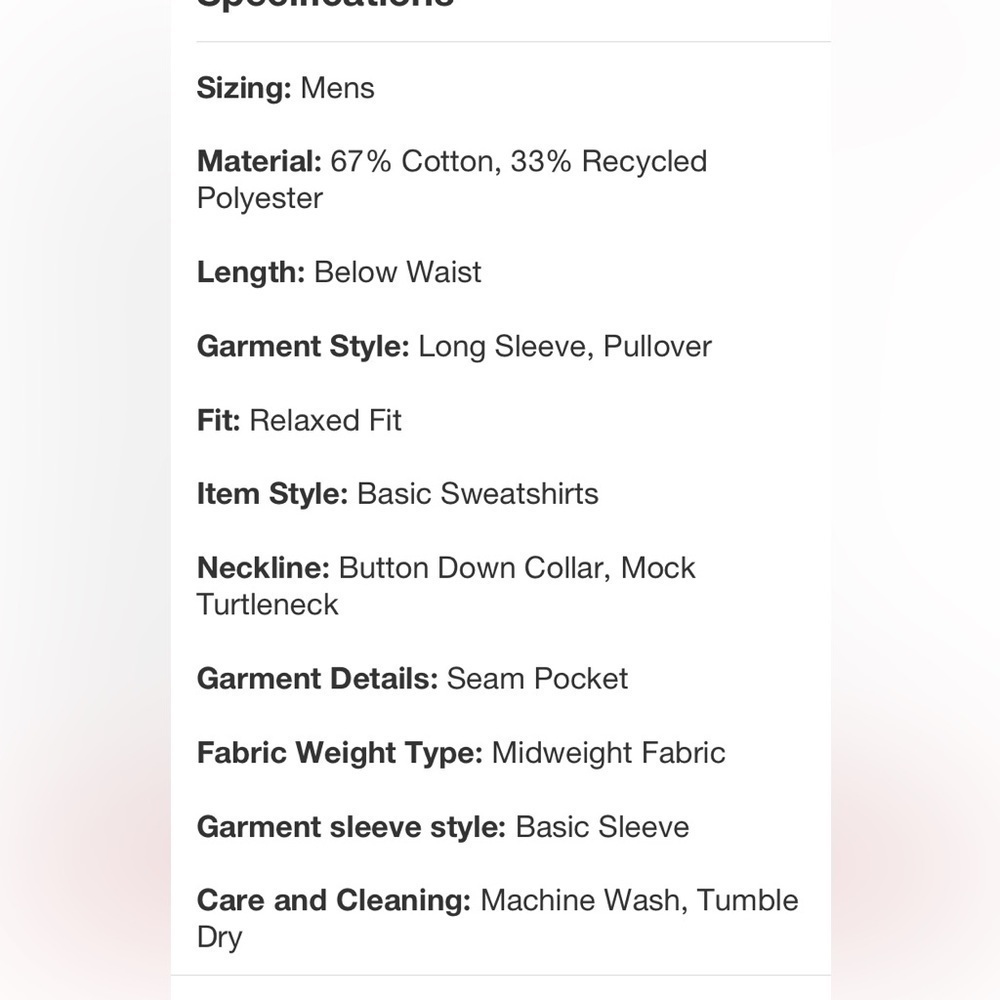Image resolution: width=1000 pixels, height=1000 pixels.
Task: Click the Seam Pocket value
Action: point(538,679)
